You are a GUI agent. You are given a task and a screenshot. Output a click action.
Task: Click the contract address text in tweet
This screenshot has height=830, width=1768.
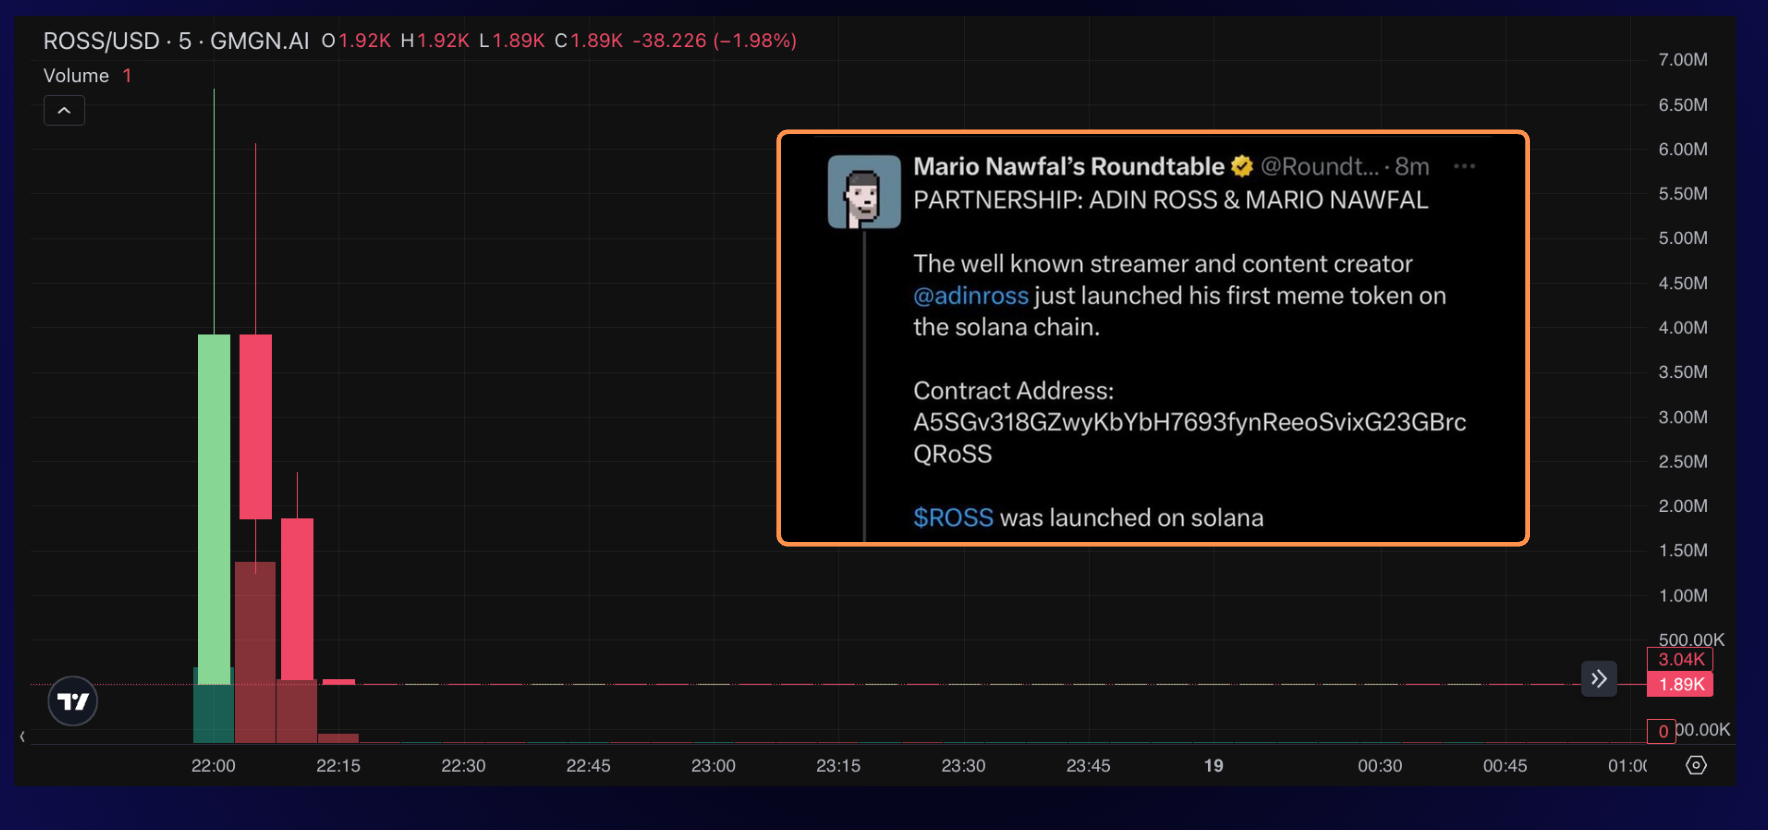coord(1189,438)
